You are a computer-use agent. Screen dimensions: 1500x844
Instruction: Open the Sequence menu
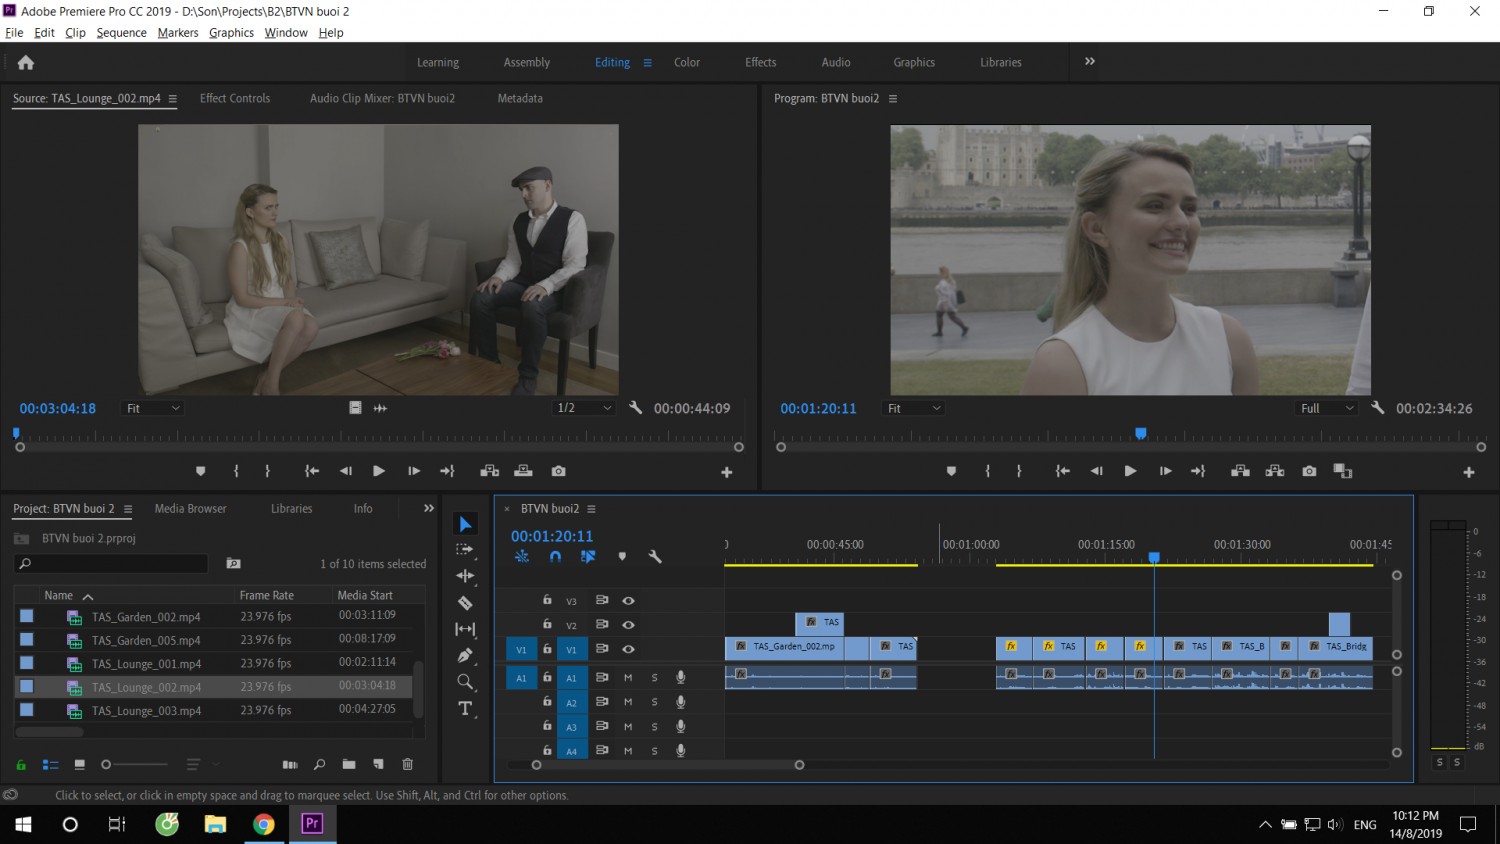coord(121,33)
